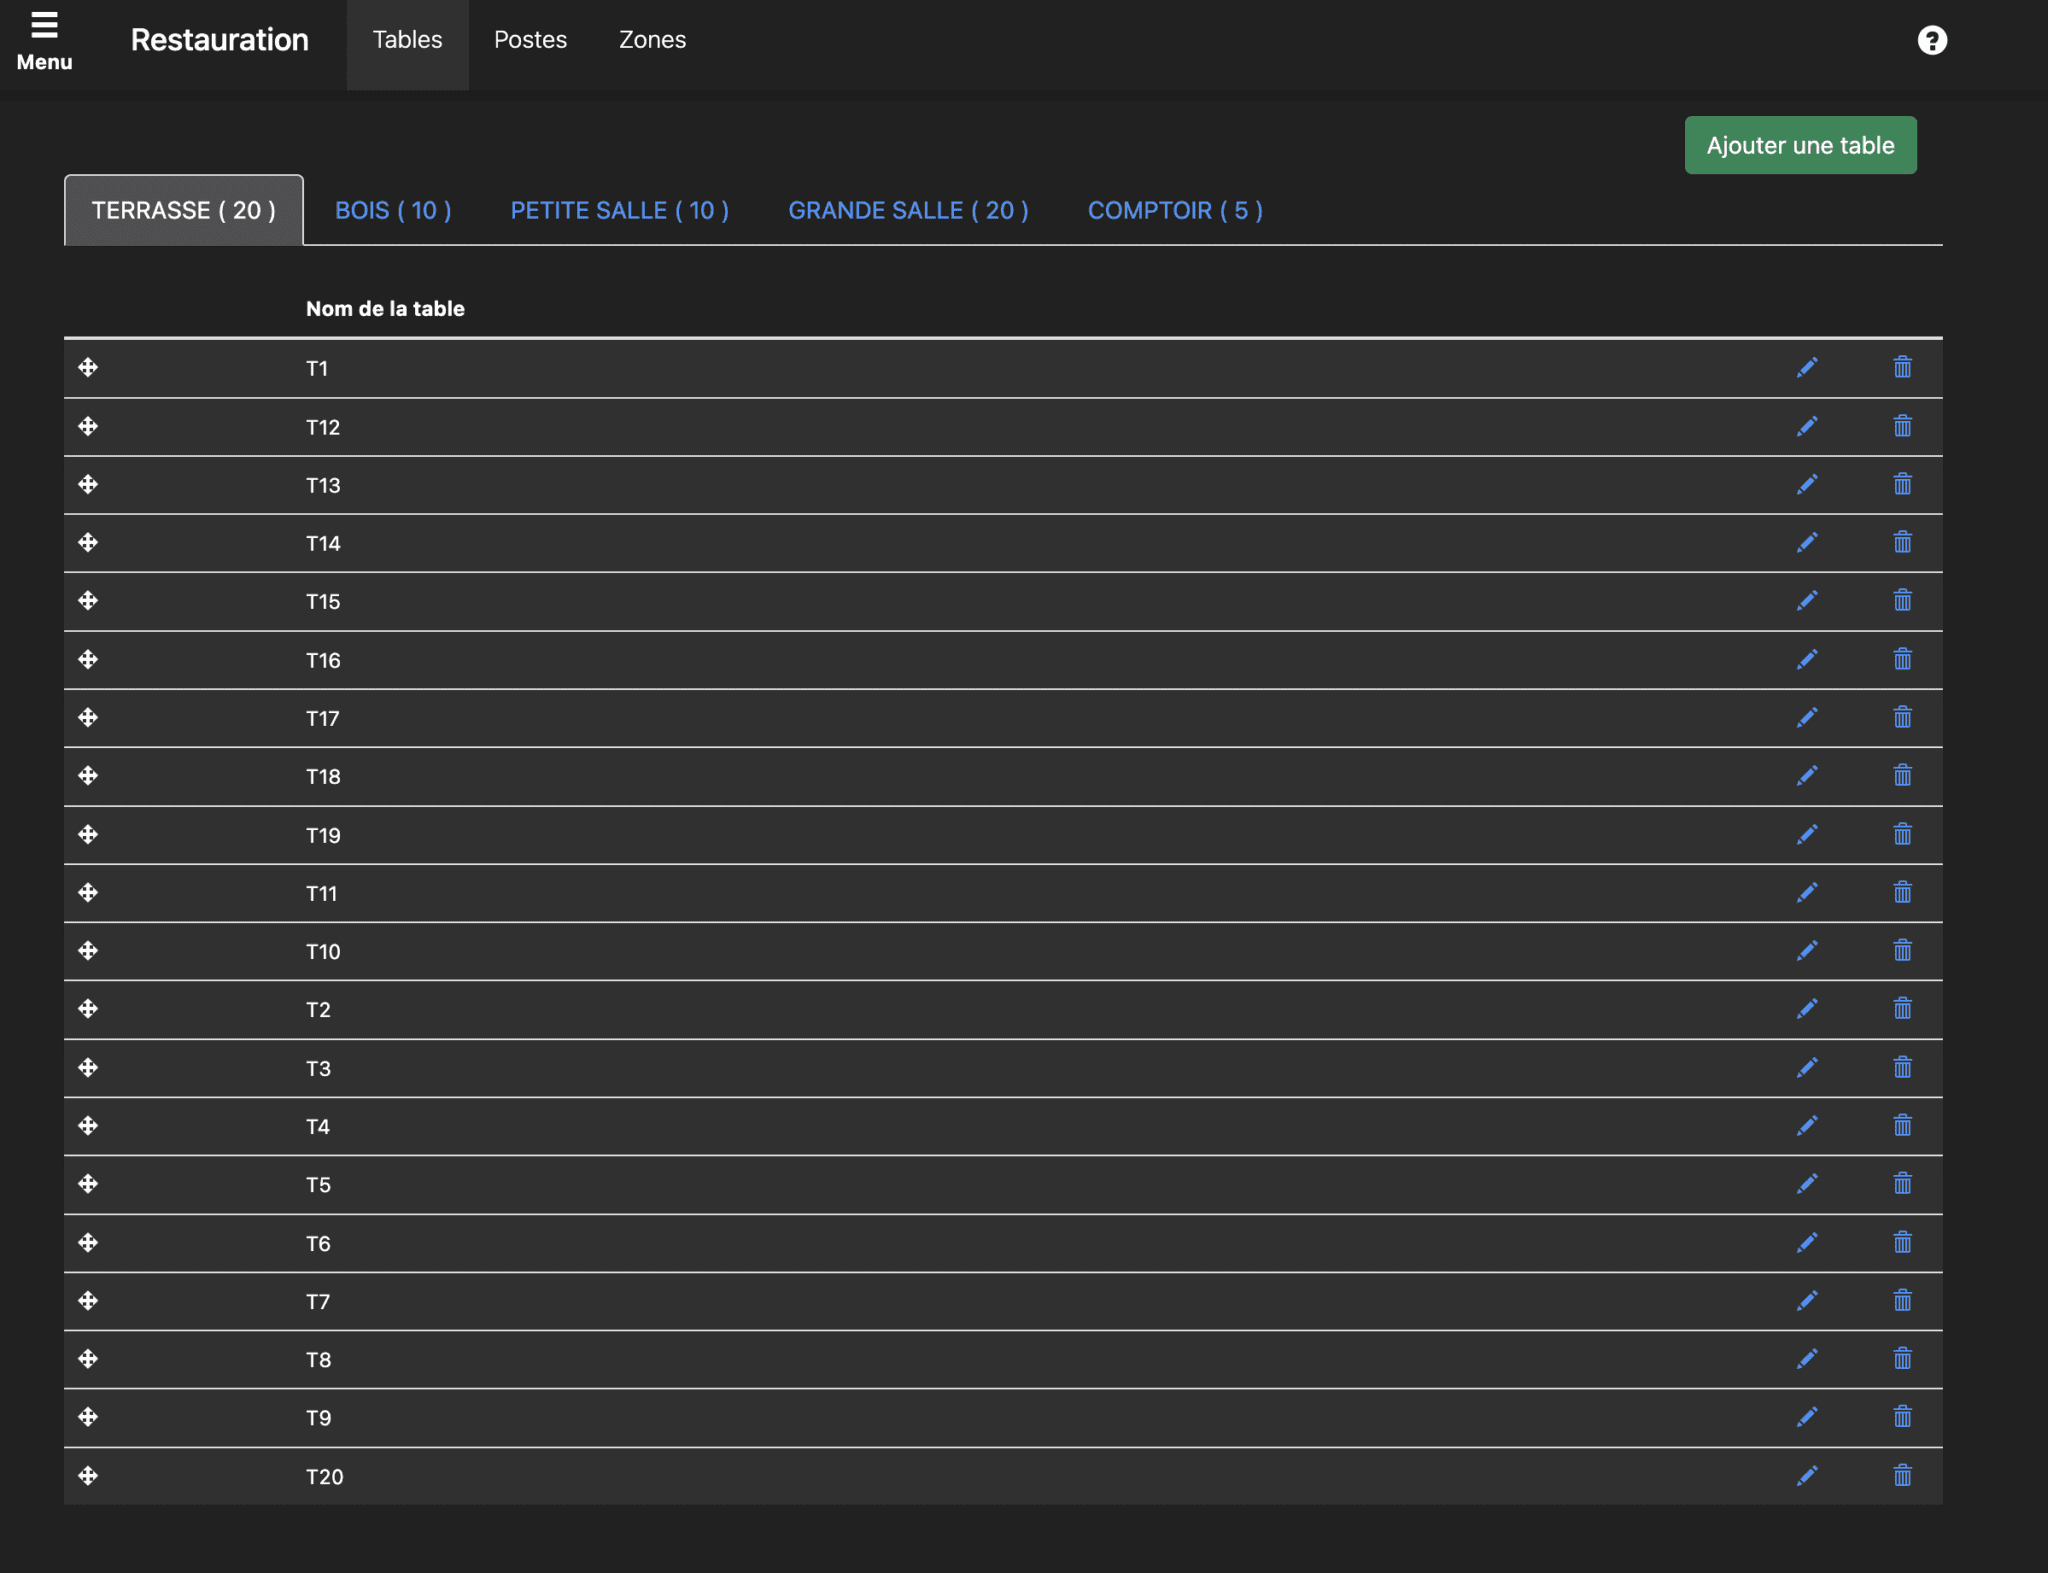Edit table T5 with pencil icon
Image resolution: width=2048 pixels, height=1573 pixels.
(1807, 1184)
